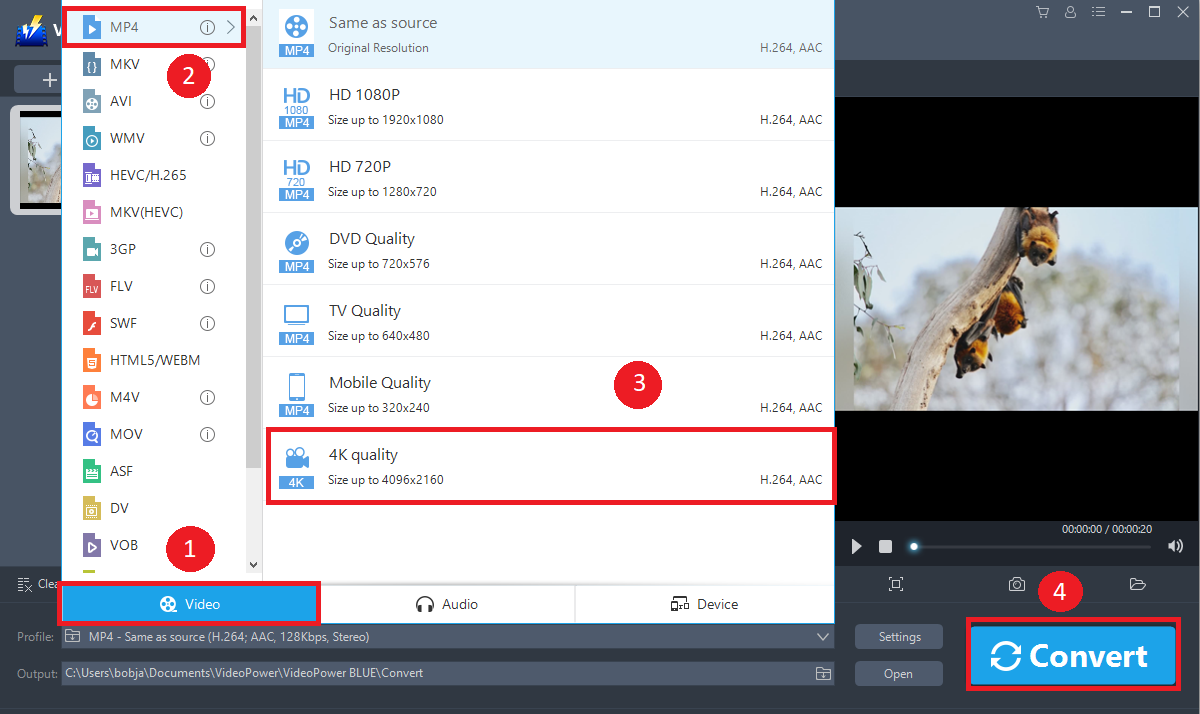The image size is (1200, 714).
Task: Click the preview playback progress slider
Action: click(1030, 547)
